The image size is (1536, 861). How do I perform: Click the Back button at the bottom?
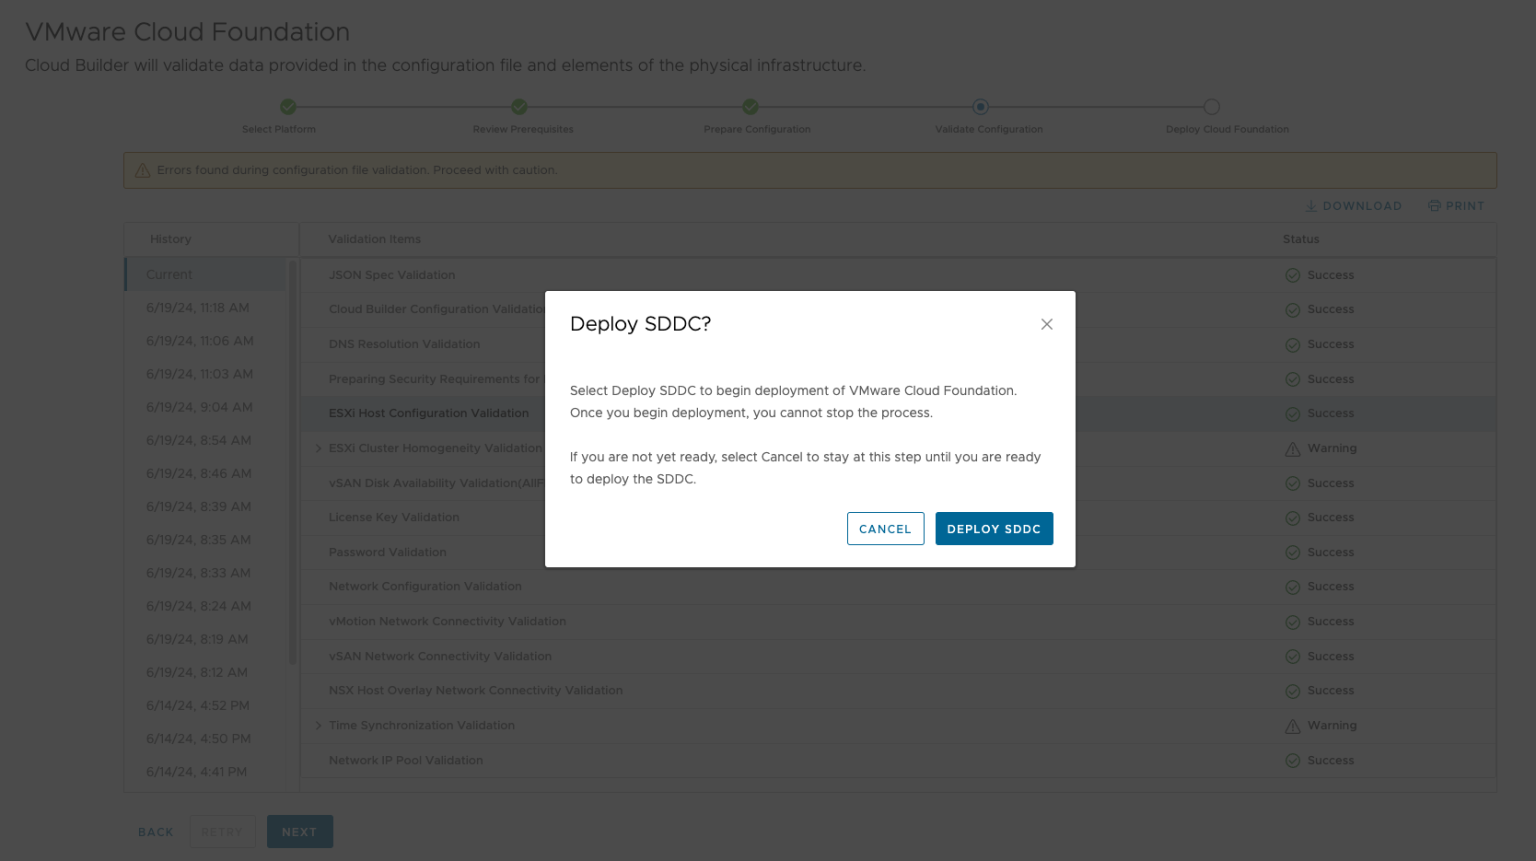coord(155,831)
